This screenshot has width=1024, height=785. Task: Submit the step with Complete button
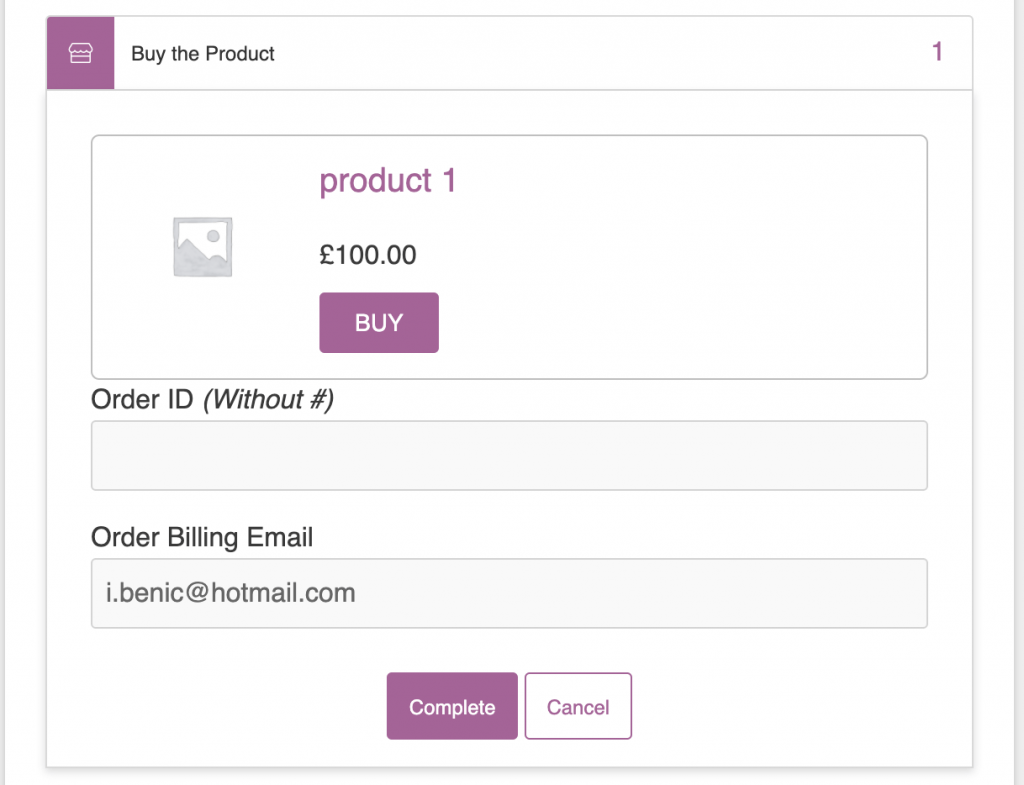[x=452, y=706]
